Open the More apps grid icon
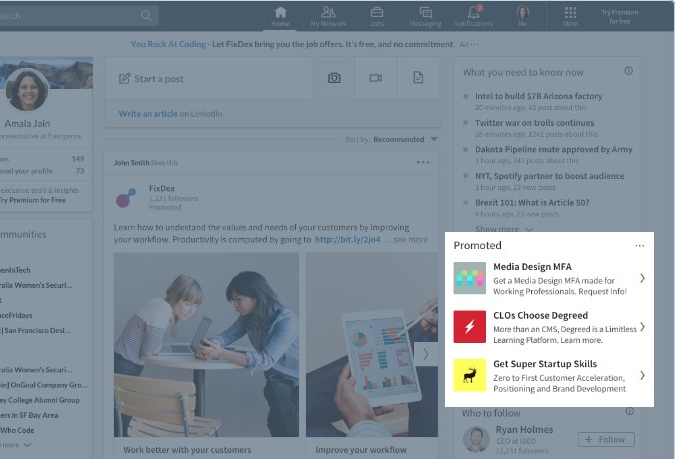The width and height of the screenshot is (675, 459). (x=570, y=16)
